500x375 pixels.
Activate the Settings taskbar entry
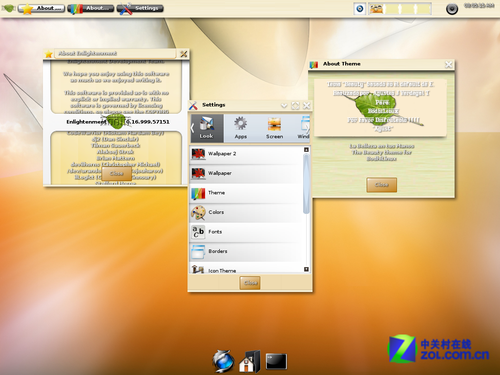(x=140, y=8)
